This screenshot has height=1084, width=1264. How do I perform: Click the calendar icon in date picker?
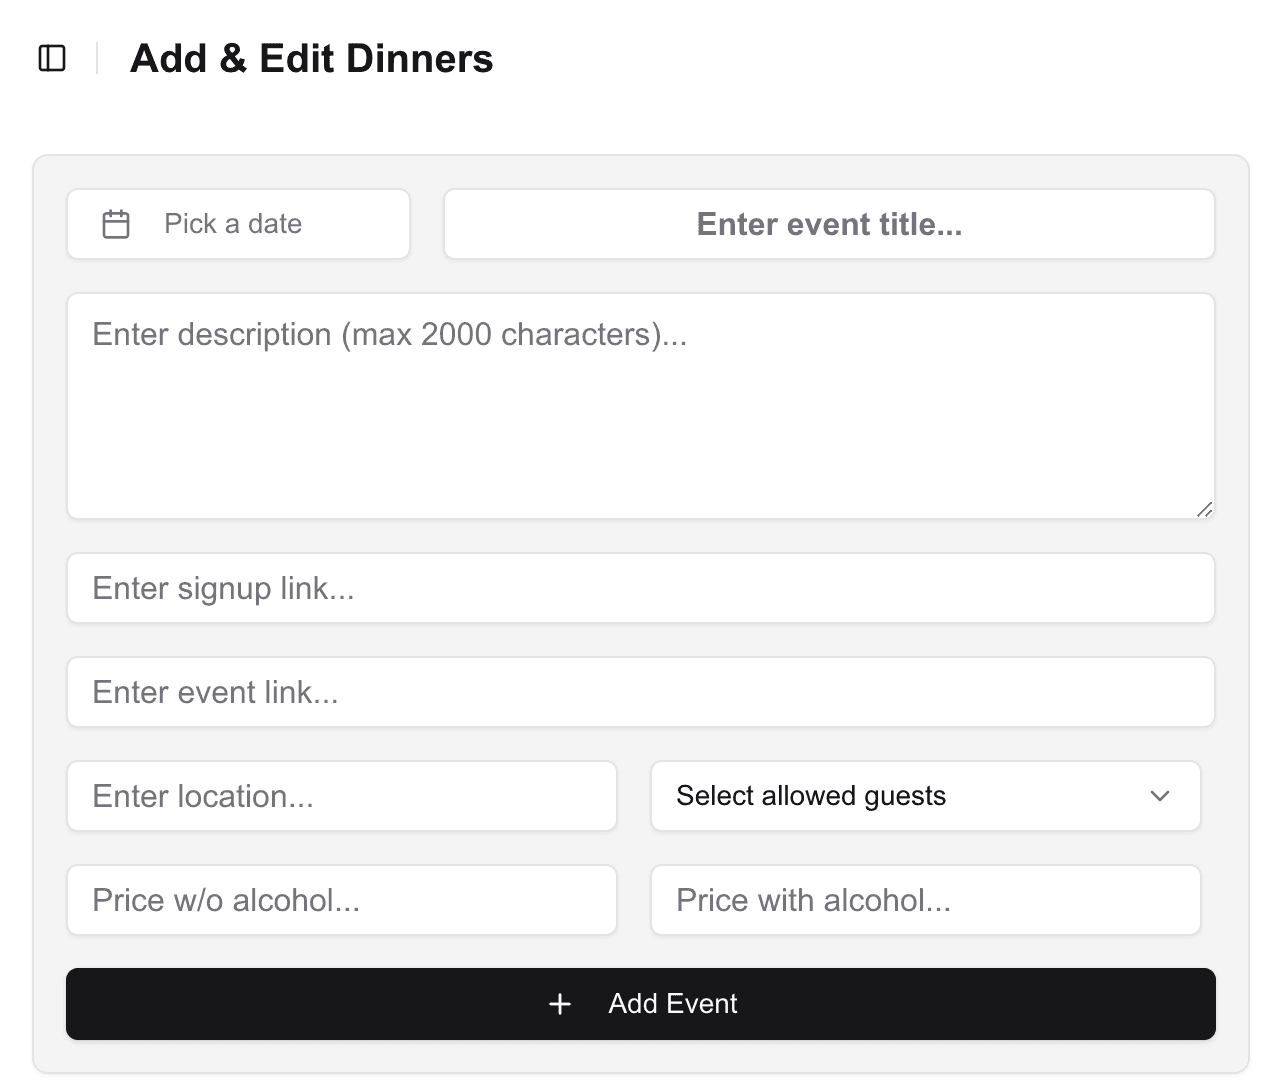pyautogui.click(x=116, y=224)
